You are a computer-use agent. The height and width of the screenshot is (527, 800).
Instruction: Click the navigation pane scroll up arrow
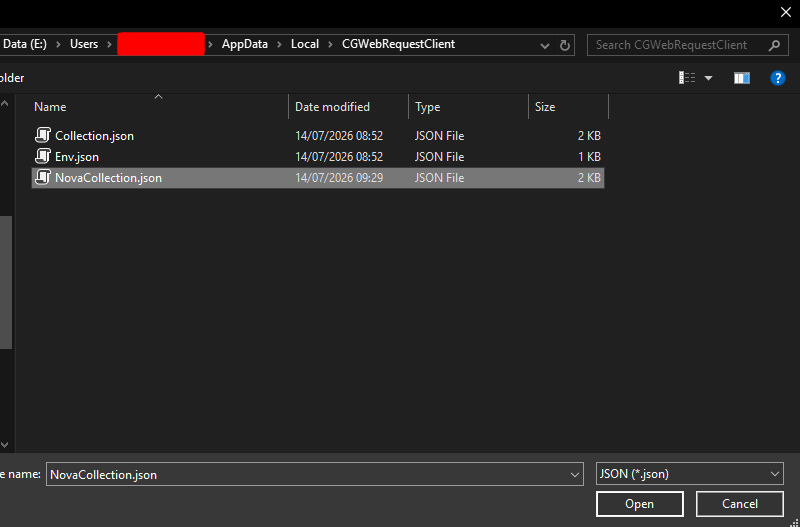5,104
